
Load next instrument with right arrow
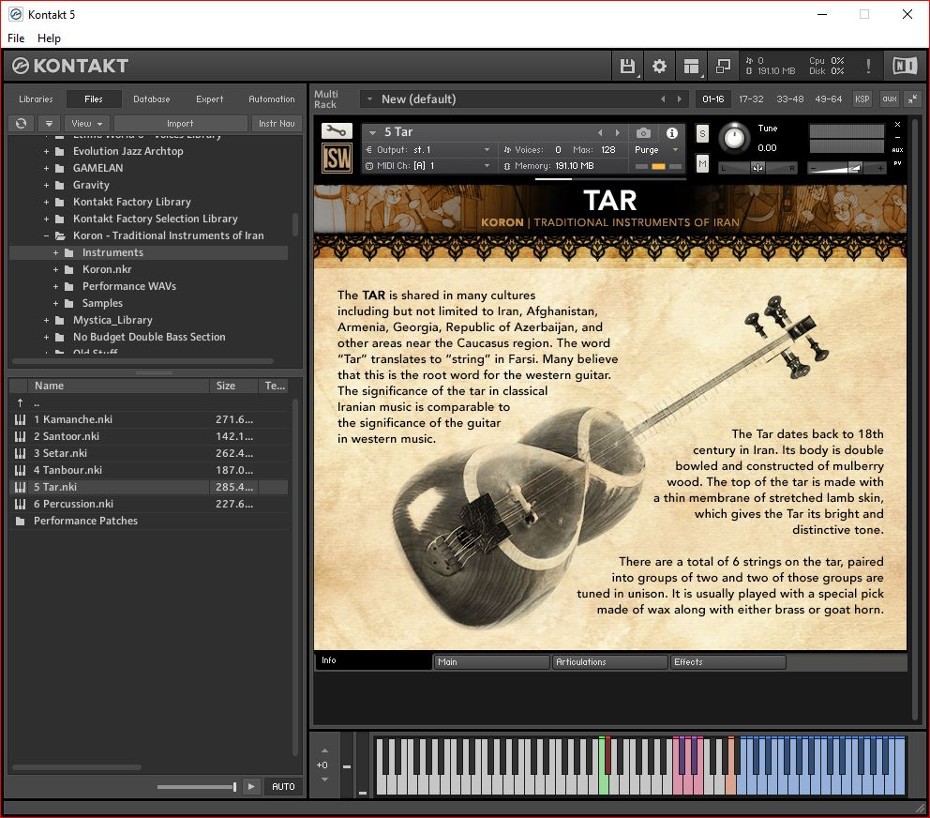click(617, 132)
